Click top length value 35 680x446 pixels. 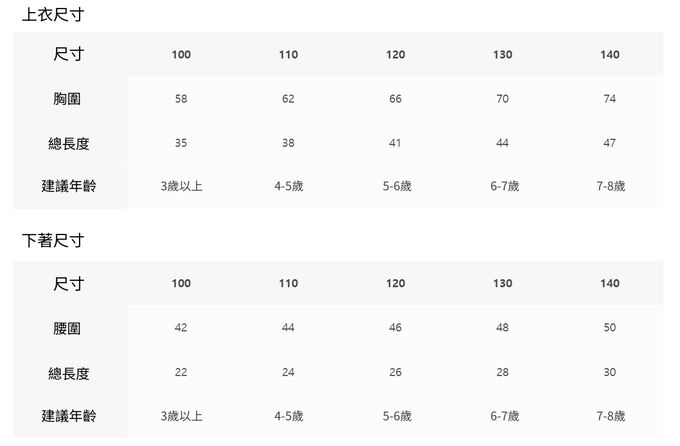[181, 143]
